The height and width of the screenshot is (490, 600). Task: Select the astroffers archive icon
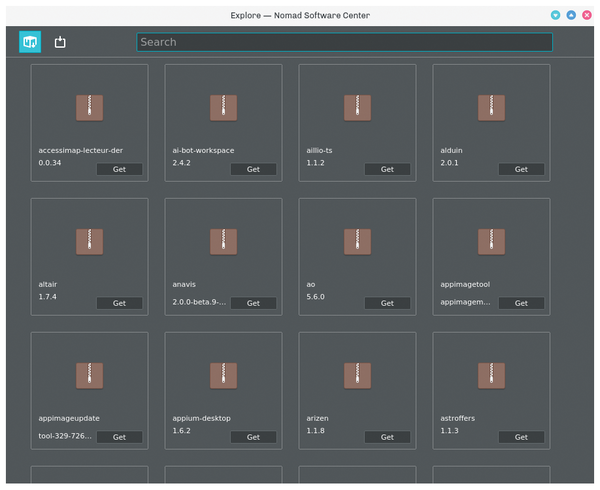[491, 376]
